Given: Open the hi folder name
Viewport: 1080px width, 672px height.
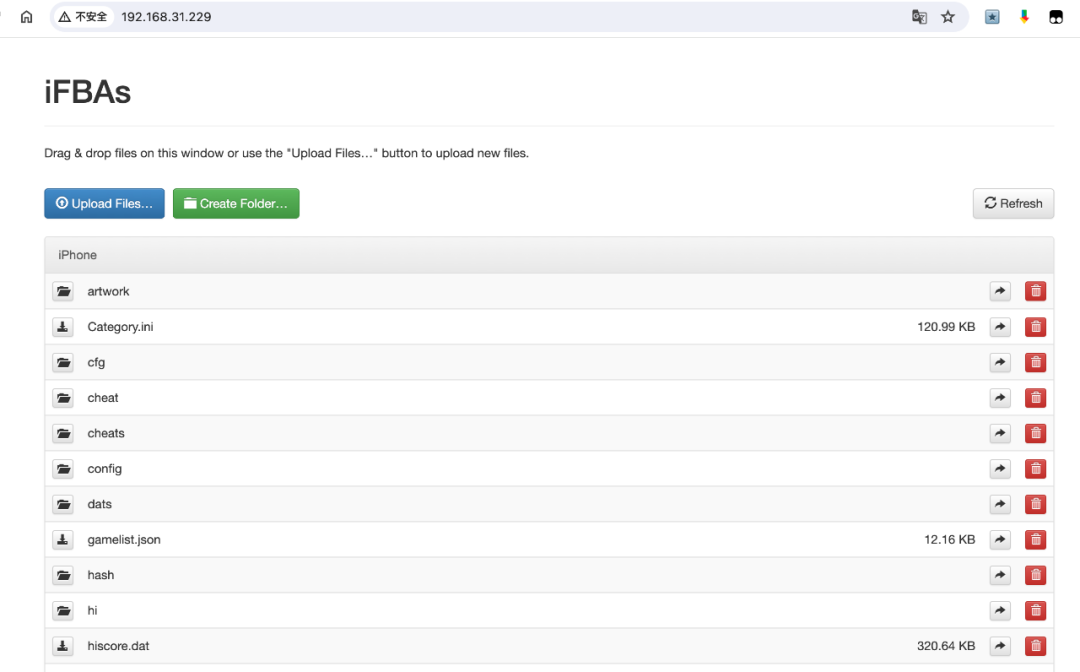Looking at the screenshot, I should [92, 611].
